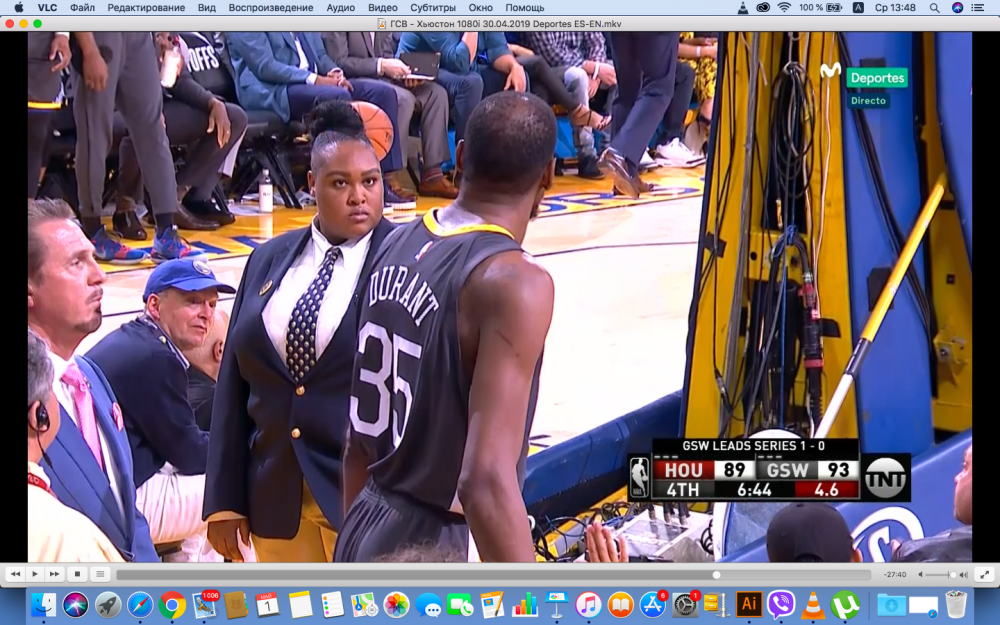Click the remaining time display -27:40
This screenshot has width=1000, height=625.
click(x=894, y=574)
